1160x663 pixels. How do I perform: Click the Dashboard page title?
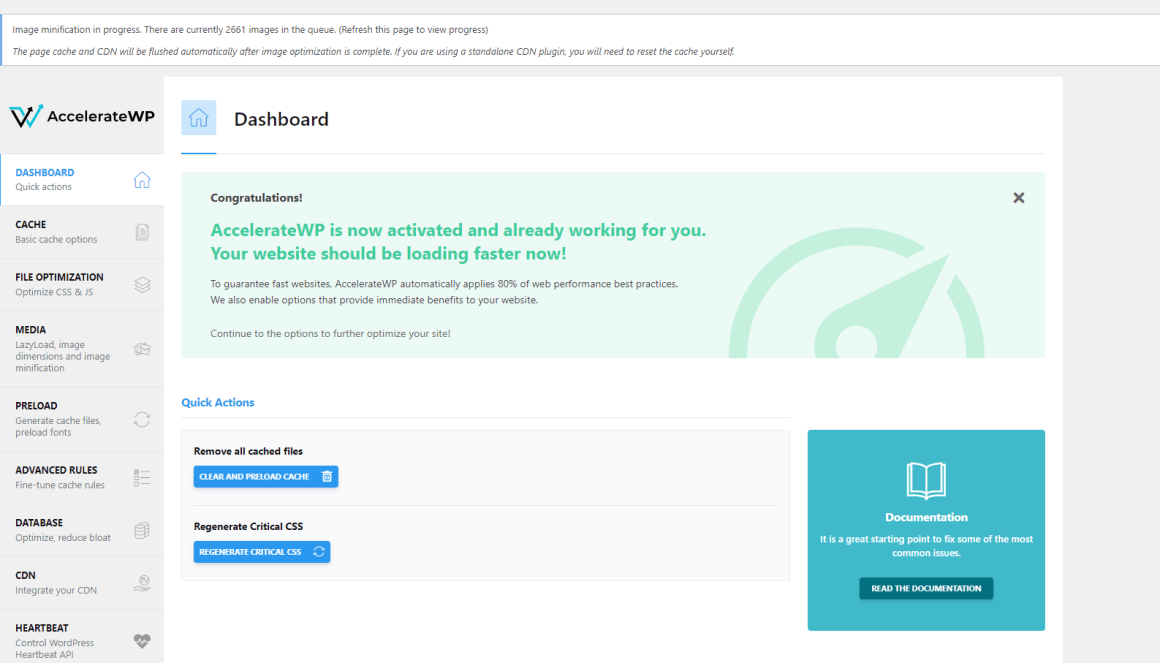[x=281, y=119]
